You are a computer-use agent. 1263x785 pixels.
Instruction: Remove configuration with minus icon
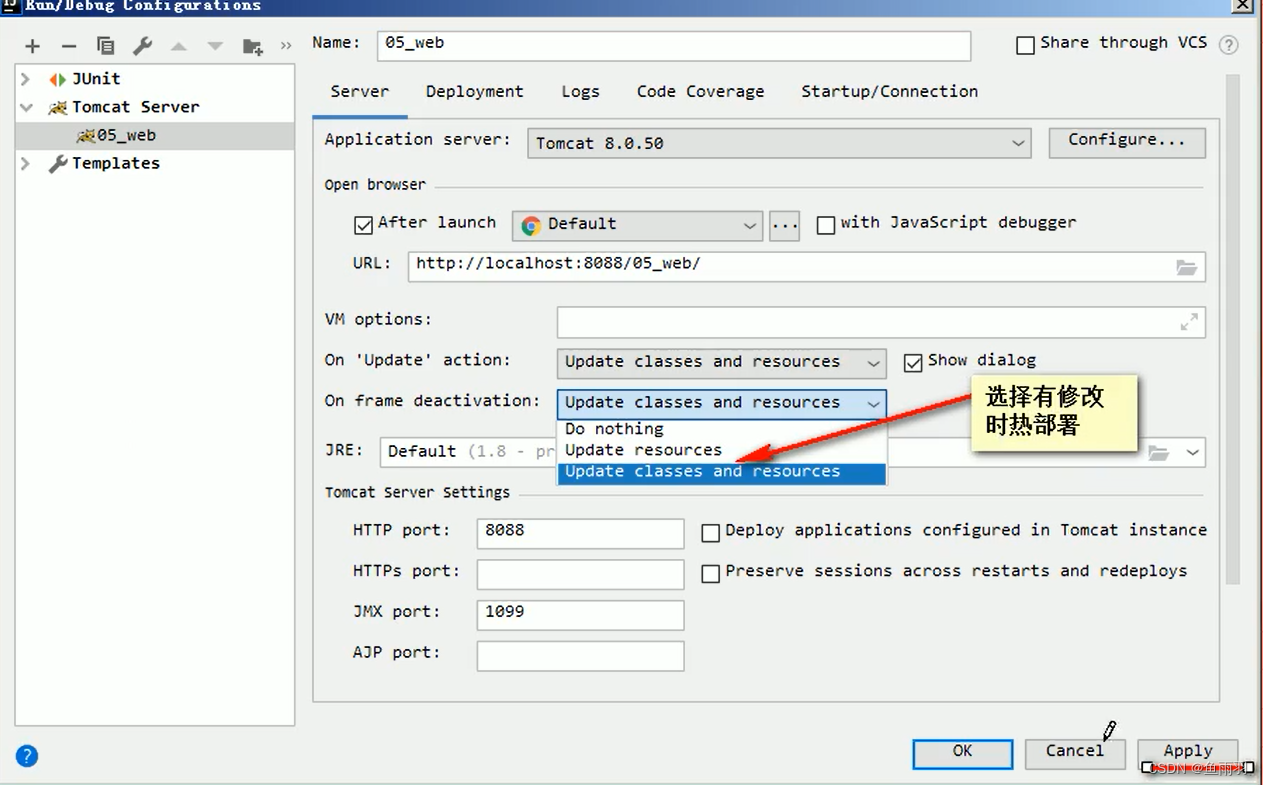pos(69,46)
